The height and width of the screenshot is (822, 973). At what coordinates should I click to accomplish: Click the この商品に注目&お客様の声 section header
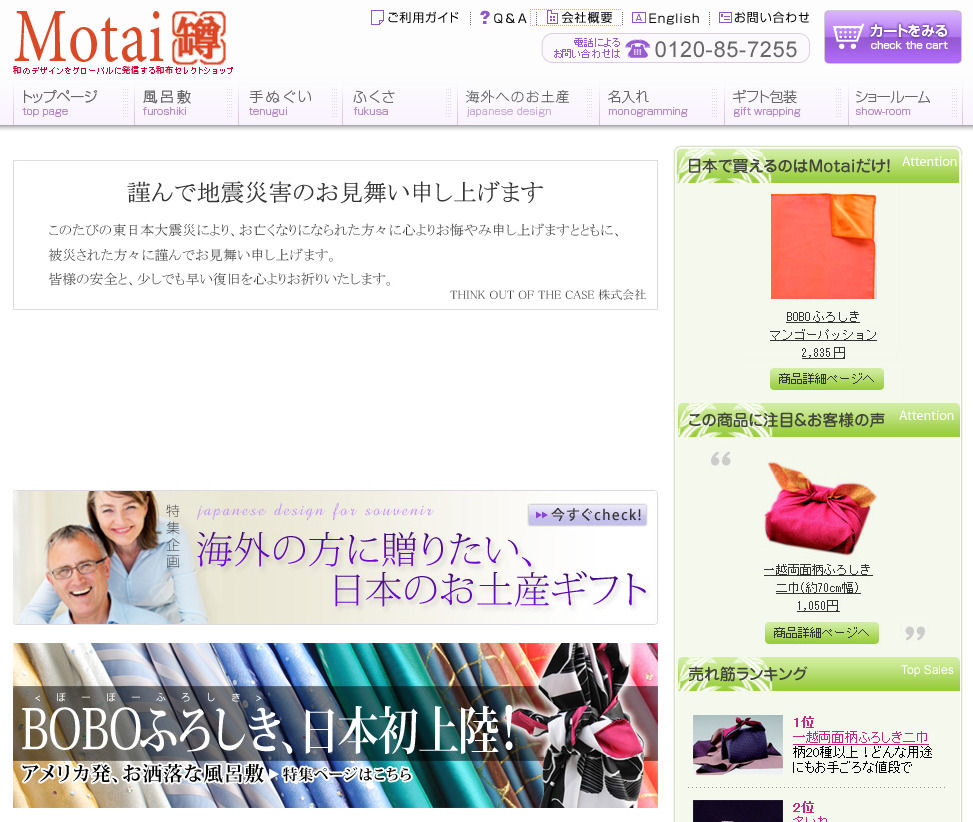pyautogui.click(x=819, y=420)
